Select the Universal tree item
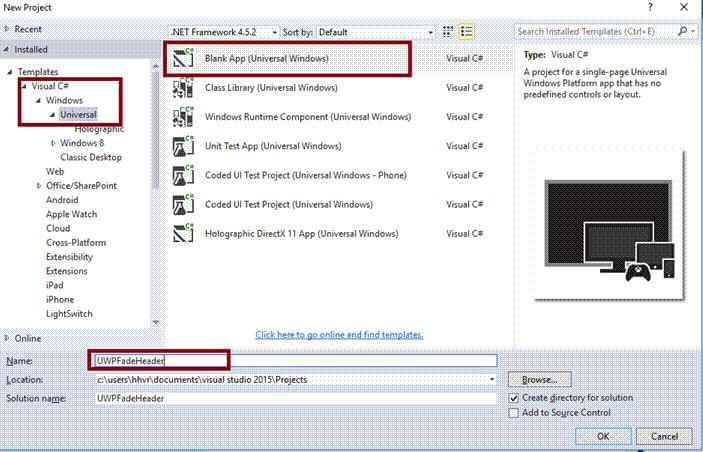This screenshot has width=703, height=452. [78, 114]
